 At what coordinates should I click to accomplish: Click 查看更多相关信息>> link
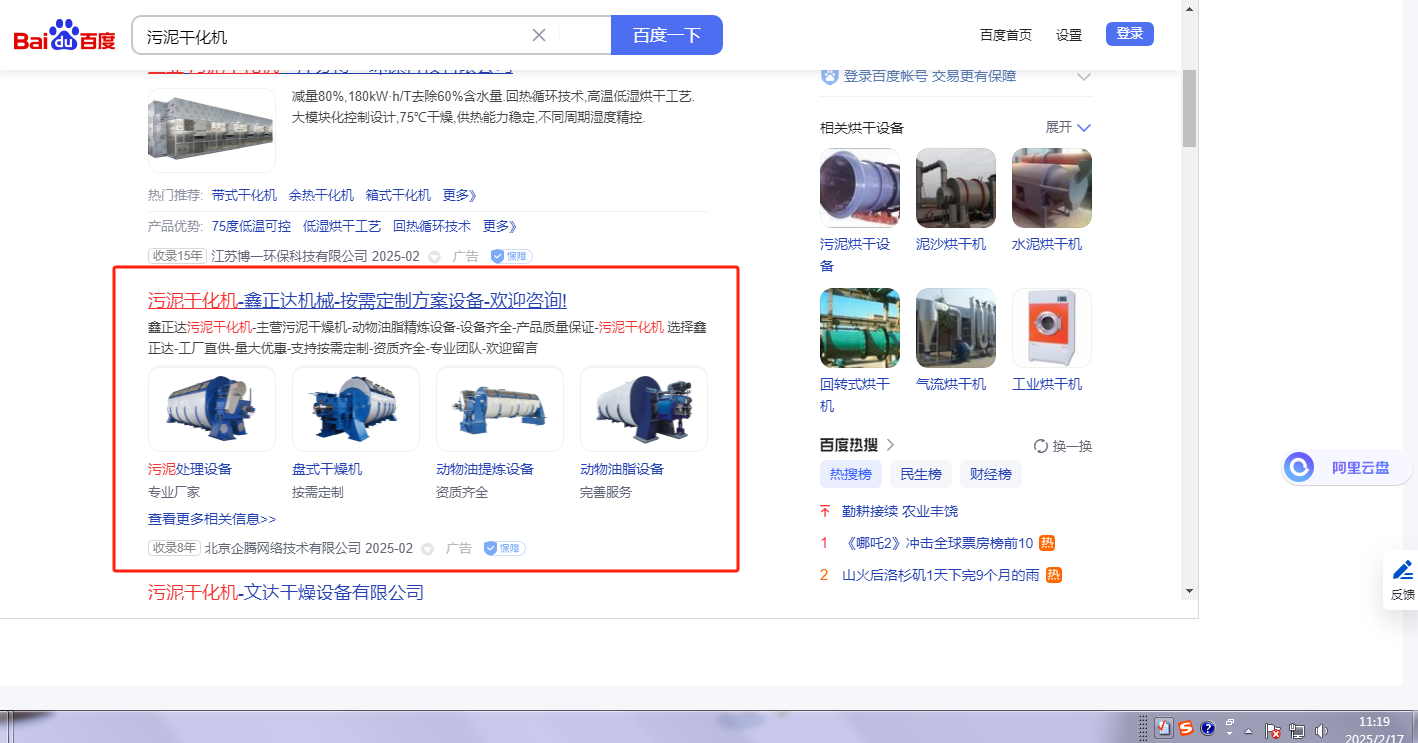click(x=212, y=519)
